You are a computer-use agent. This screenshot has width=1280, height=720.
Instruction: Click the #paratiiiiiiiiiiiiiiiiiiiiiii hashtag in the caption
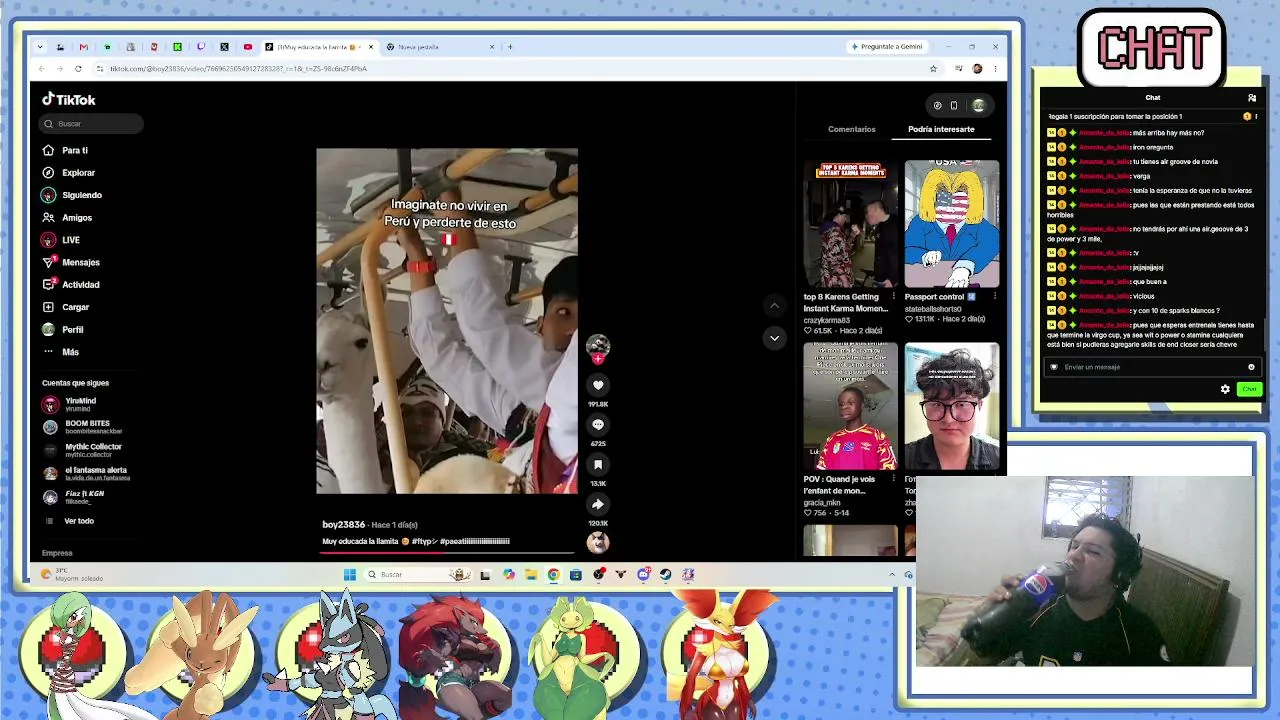coord(474,541)
